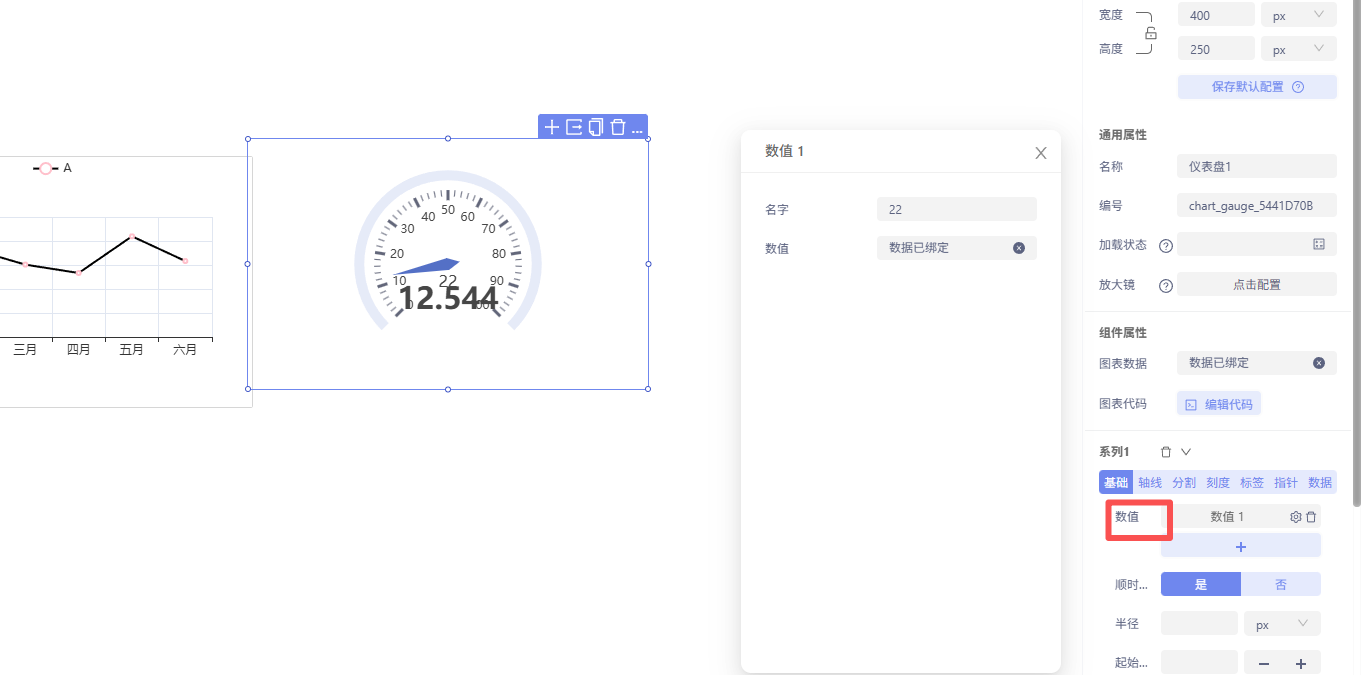
Task: Clear the 数值 binding in the popup
Action: pos(1019,248)
